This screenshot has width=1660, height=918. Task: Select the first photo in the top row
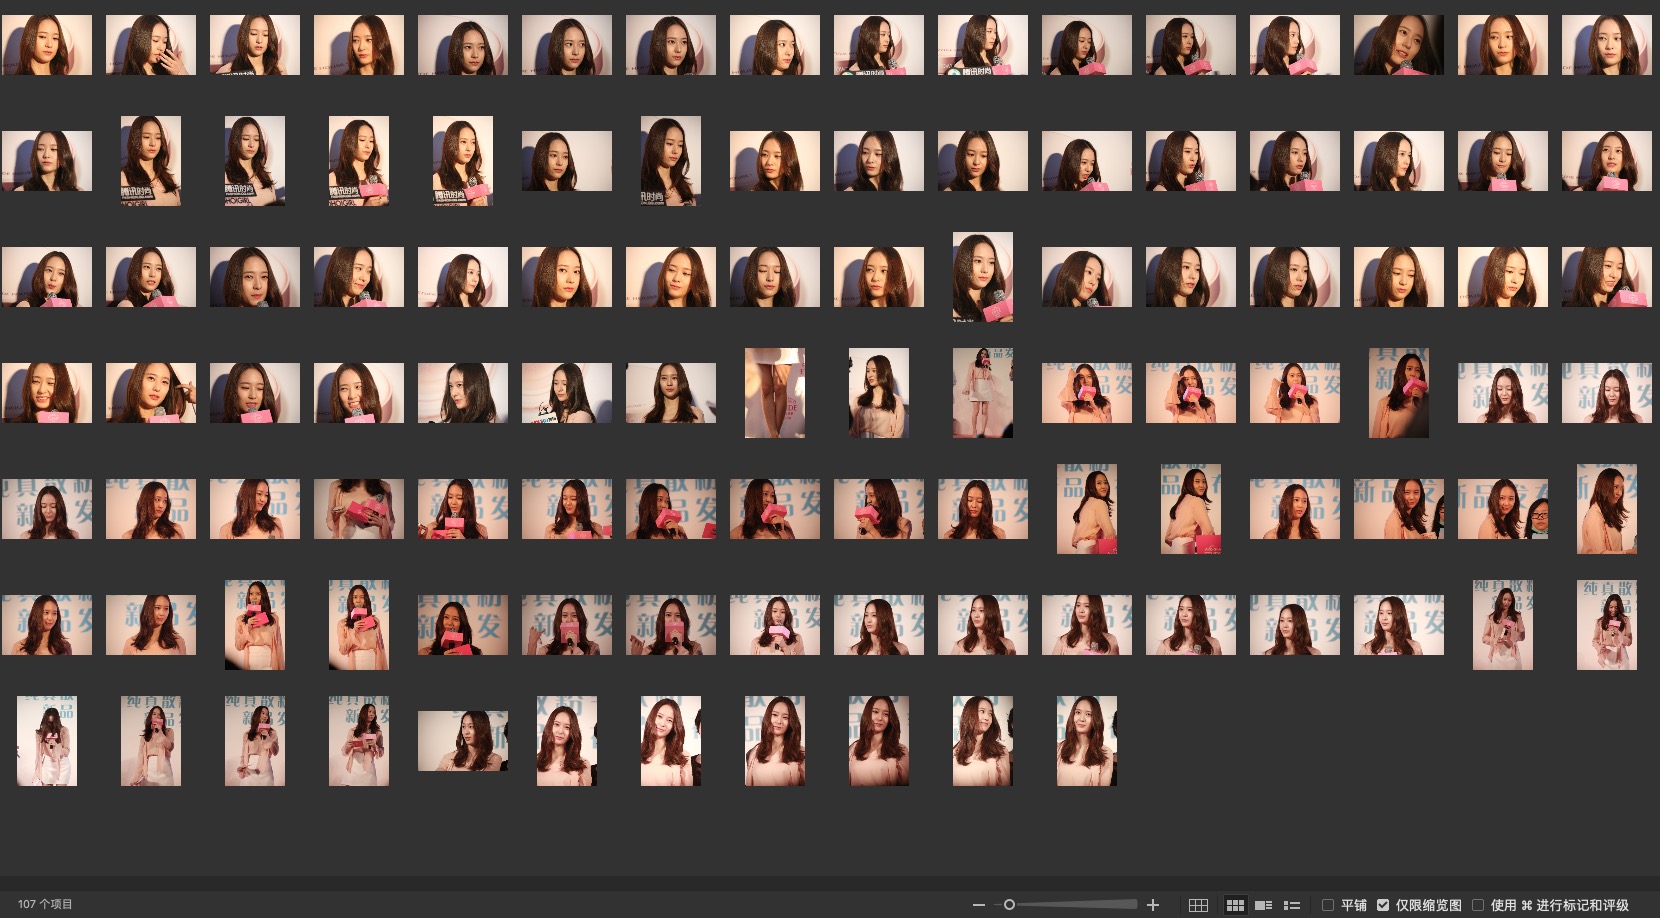point(47,45)
